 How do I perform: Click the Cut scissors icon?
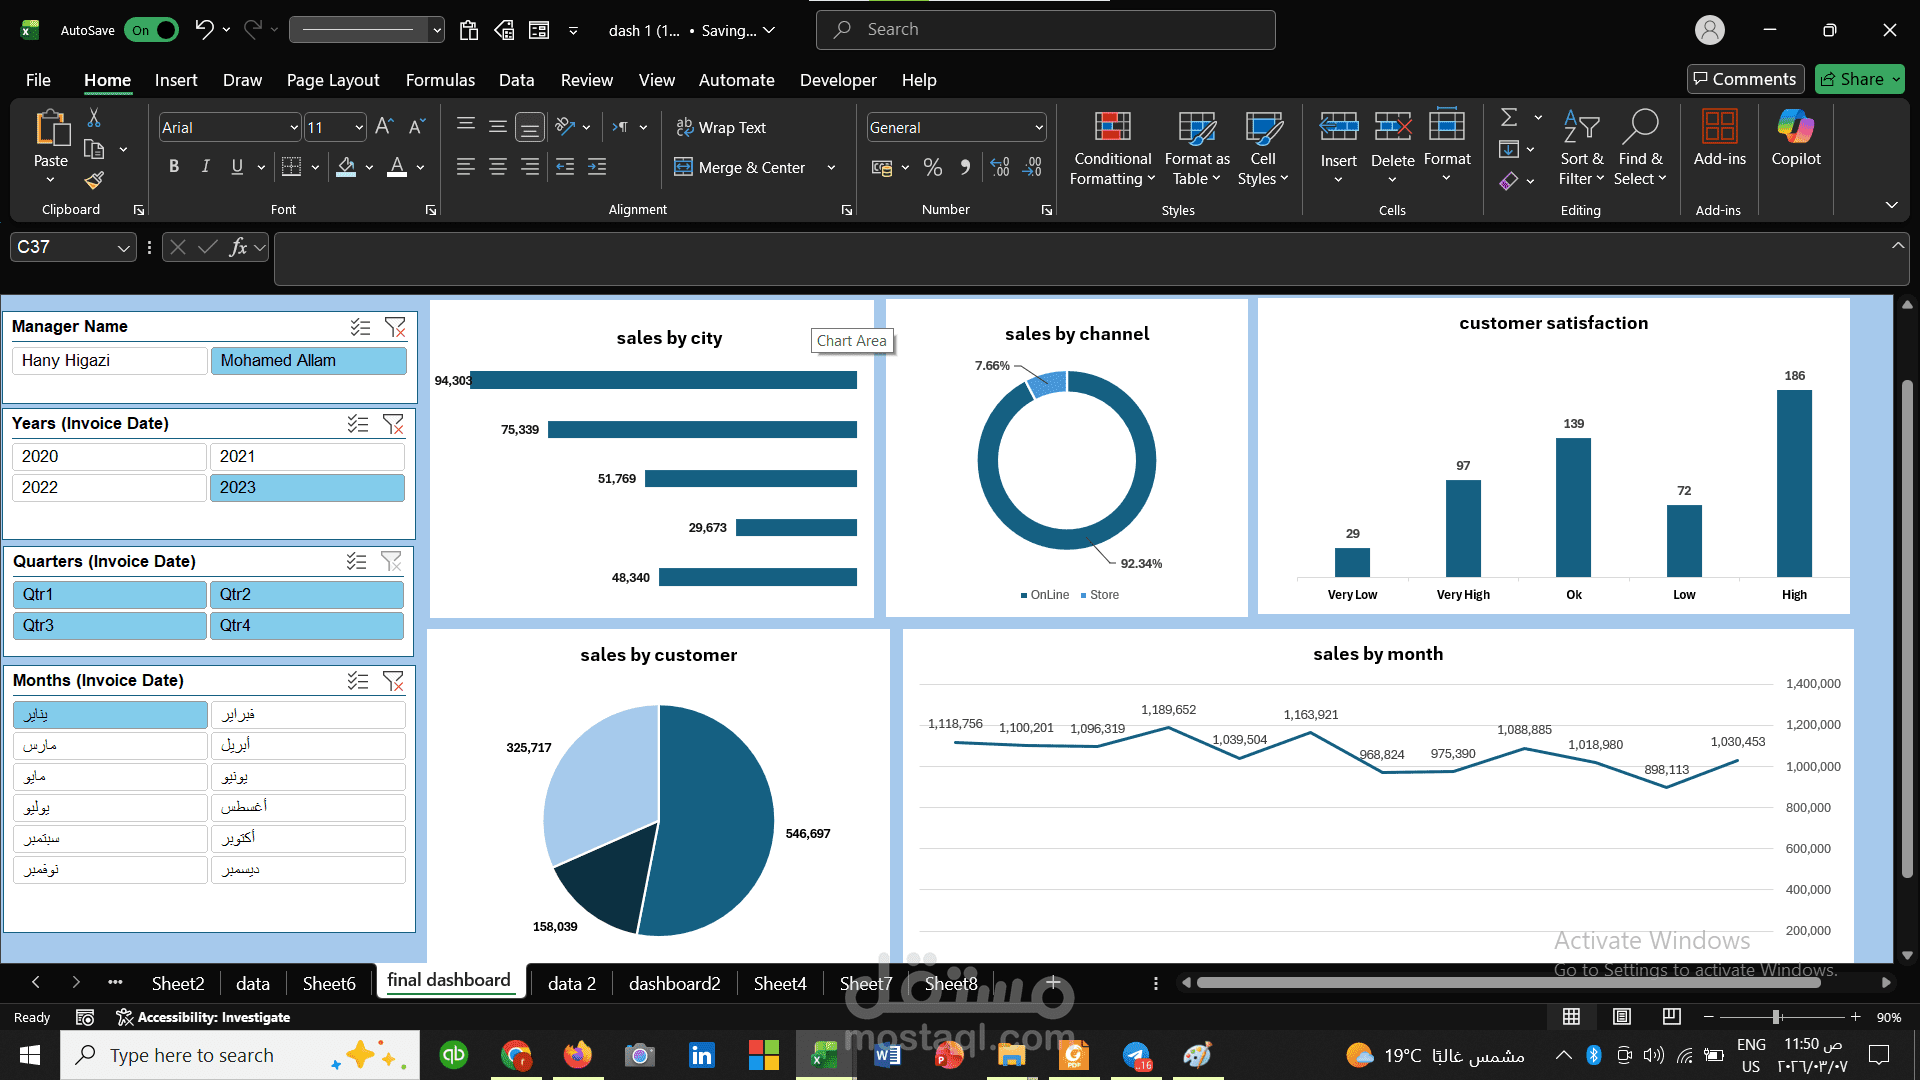click(x=94, y=118)
